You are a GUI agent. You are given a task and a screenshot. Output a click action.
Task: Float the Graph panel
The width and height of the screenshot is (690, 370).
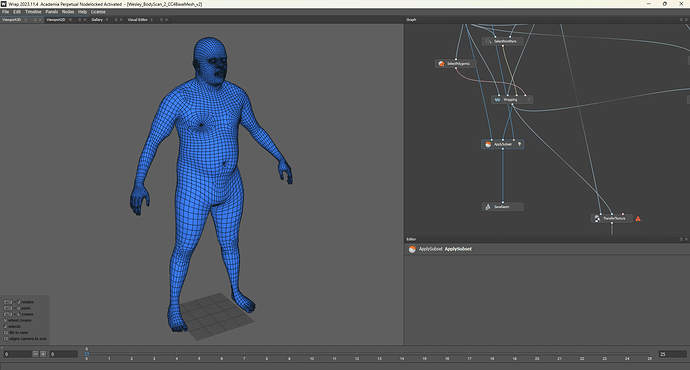coord(681,20)
